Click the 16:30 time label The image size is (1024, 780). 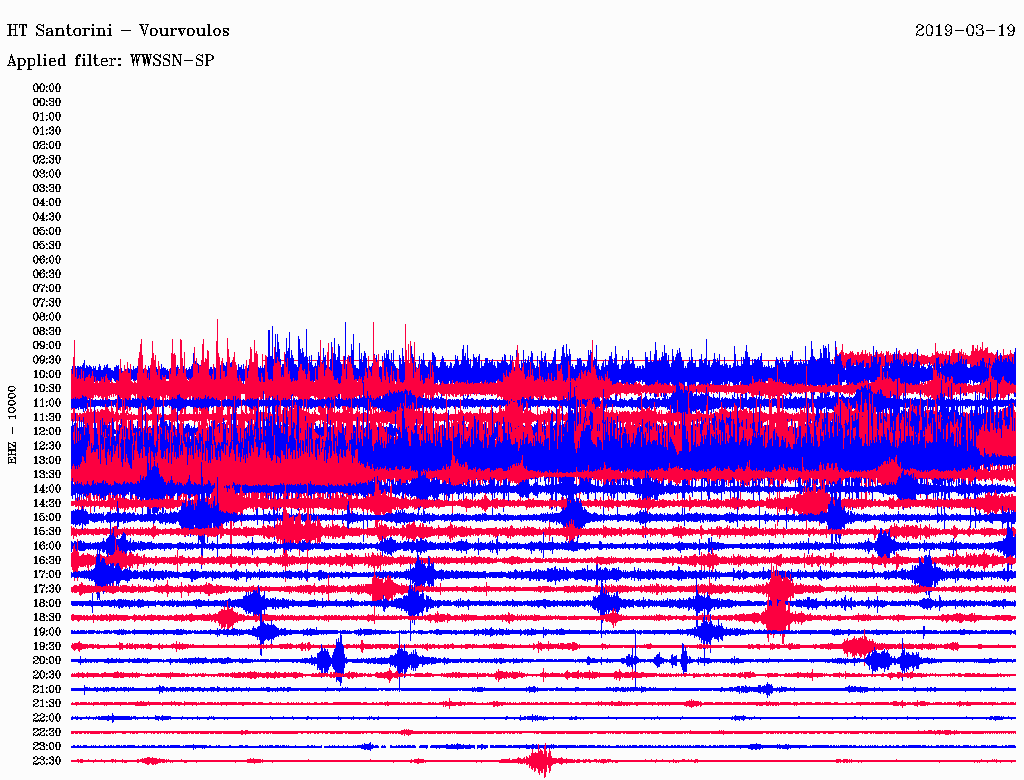pyautogui.click(x=47, y=561)
